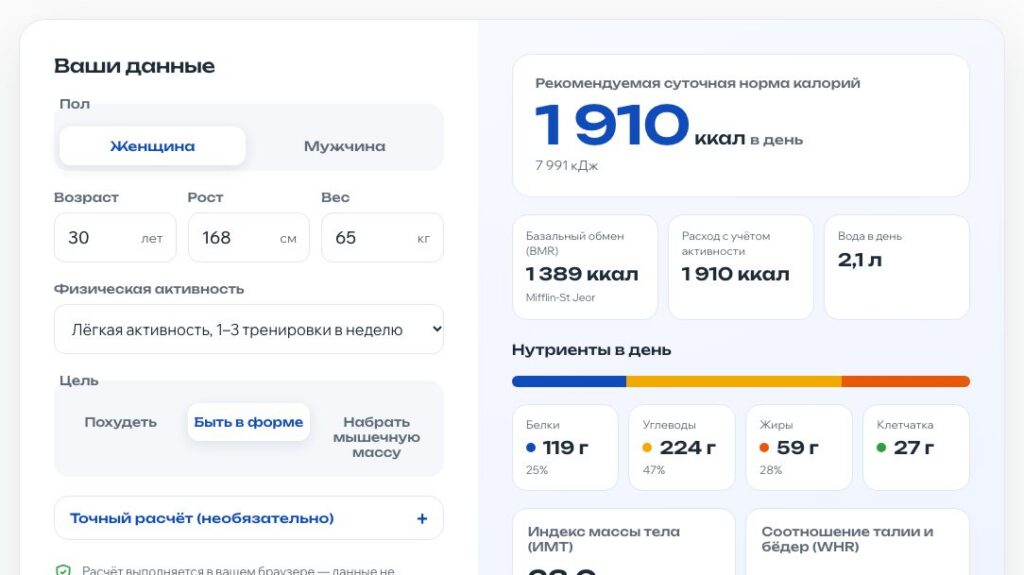Click the Возраст input field with 30
The image size is (1024, 575).
coord(115,237)
